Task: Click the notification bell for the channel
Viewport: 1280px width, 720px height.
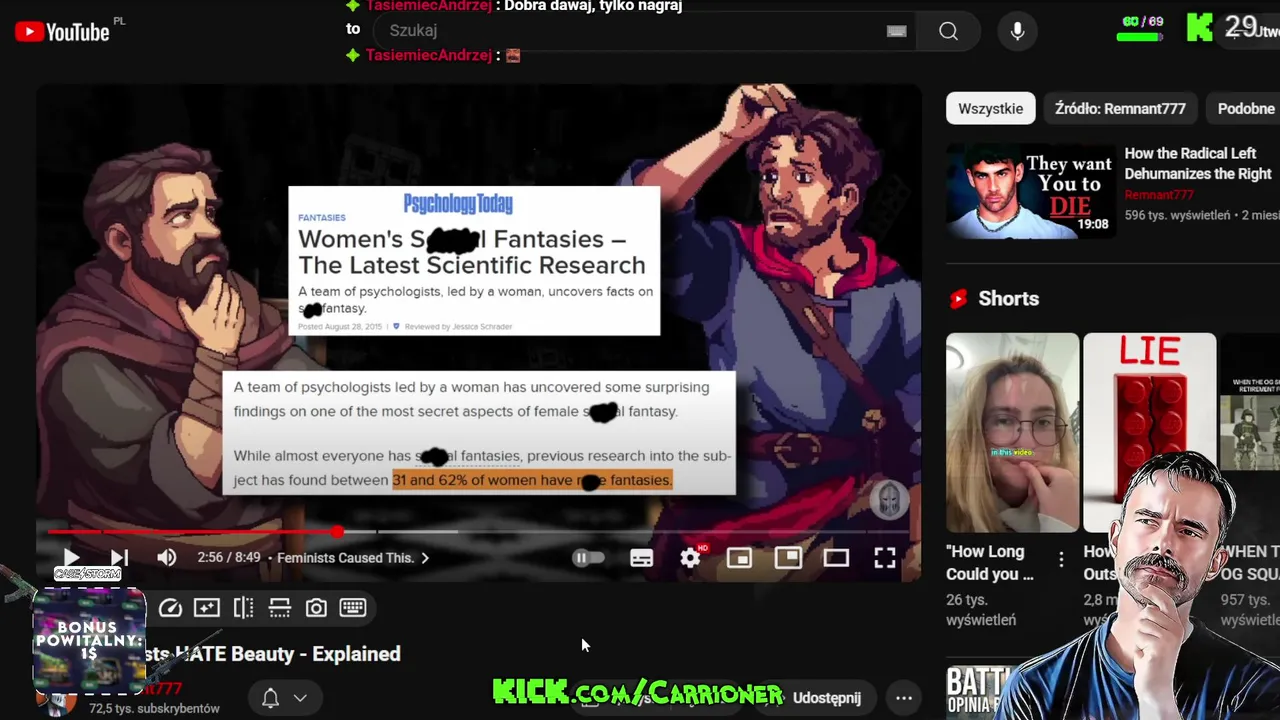Action: pos(270,698)
